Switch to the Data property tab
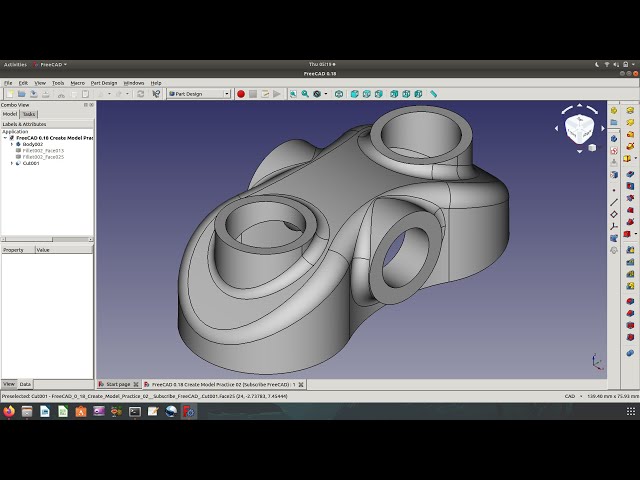Viewport: 640px width, 480px height. coord(25,384)
